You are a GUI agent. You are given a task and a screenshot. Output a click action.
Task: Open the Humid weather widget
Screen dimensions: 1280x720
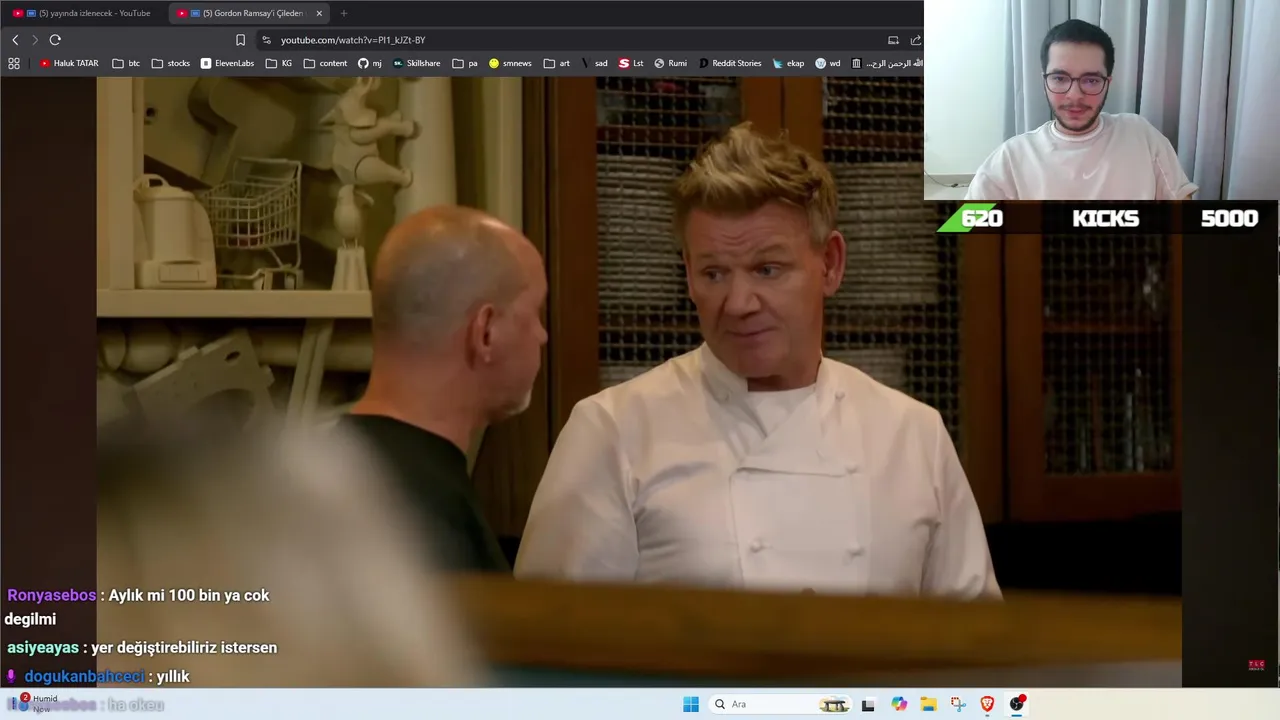35,704
